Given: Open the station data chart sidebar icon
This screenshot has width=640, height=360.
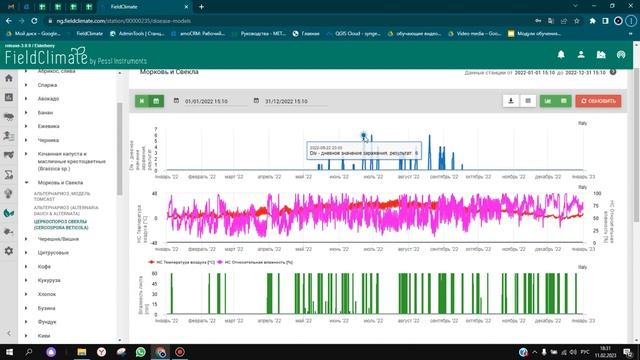Looking at the screenshot, I should tap(9, 97).
